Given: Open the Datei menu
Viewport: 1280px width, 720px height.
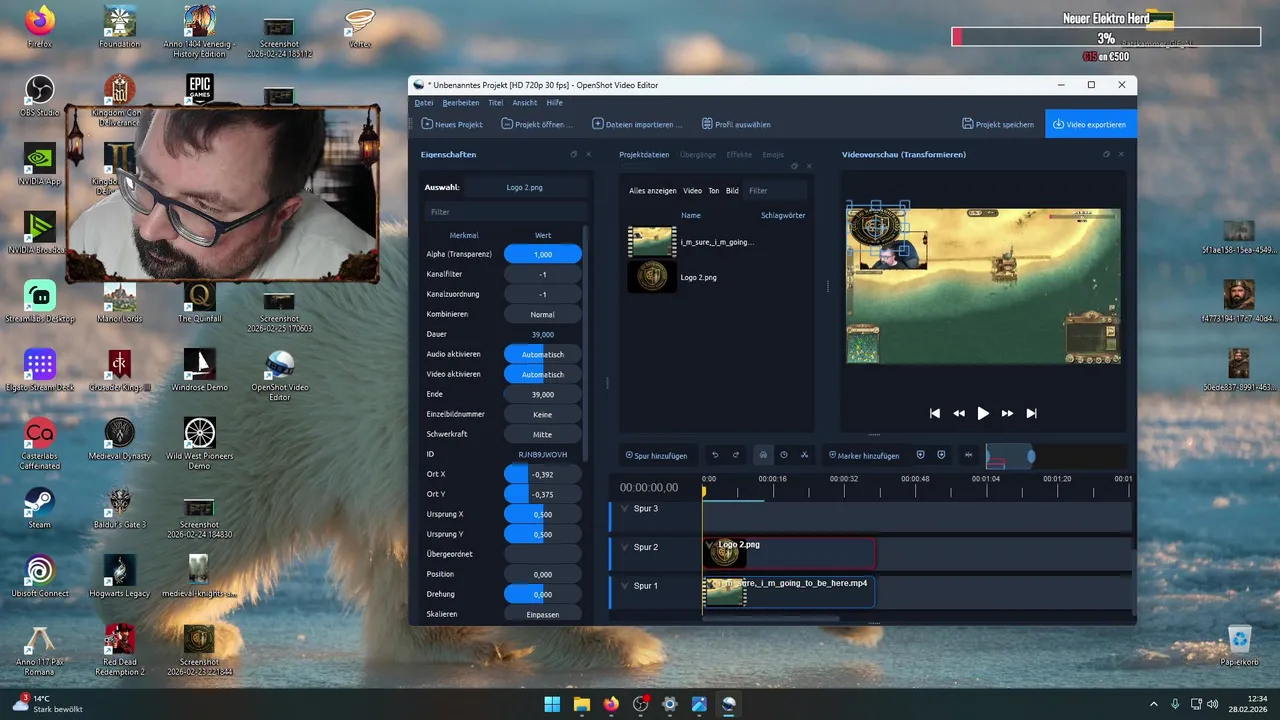Looking at the screenshot, I should (424, 103).
